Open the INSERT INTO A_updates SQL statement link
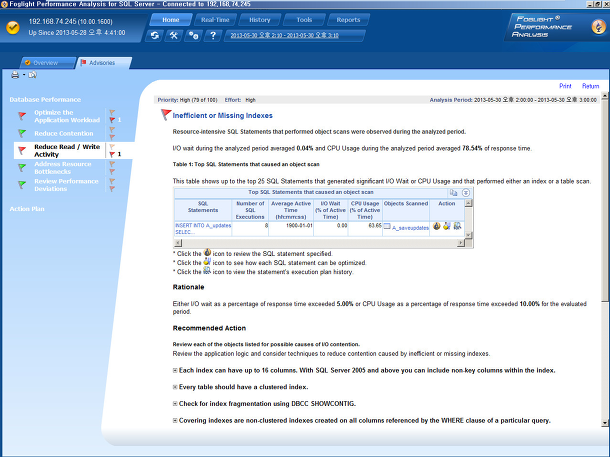The image size is (610, 457). (x=203, y=229)
